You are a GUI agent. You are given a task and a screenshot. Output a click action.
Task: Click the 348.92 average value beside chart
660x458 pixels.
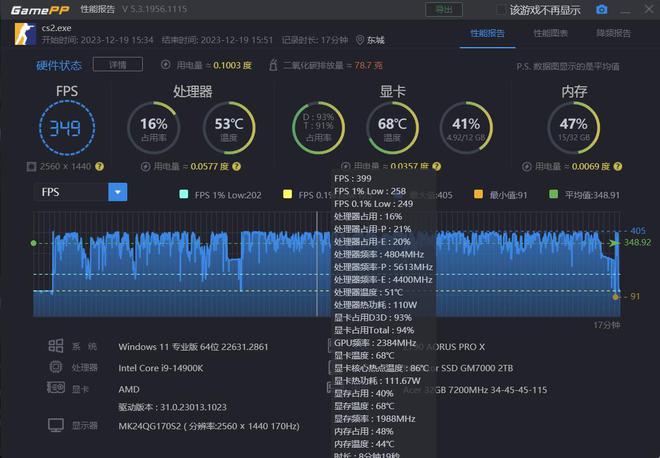(637, 242)
